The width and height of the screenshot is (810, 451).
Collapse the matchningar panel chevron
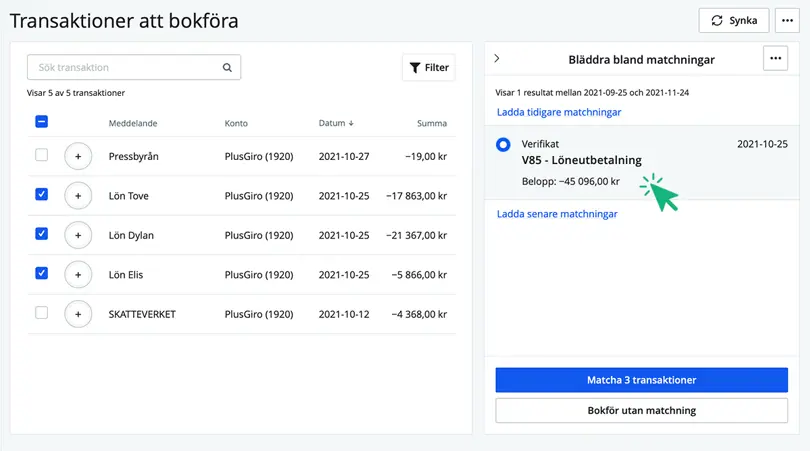pos(497,59)
